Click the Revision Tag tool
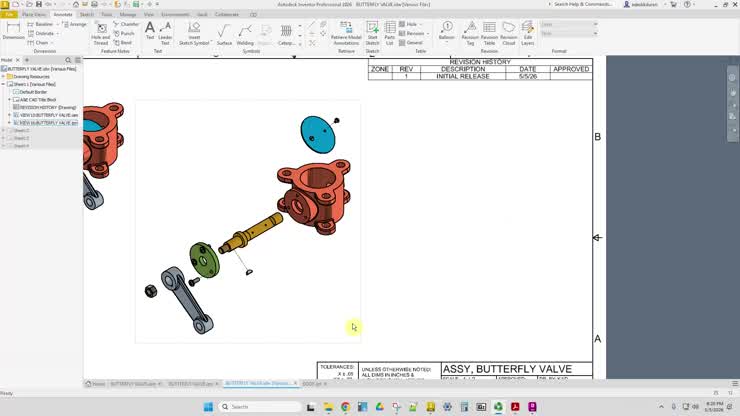The width and height of the screenshot is (740, 416). coord(470,33)
